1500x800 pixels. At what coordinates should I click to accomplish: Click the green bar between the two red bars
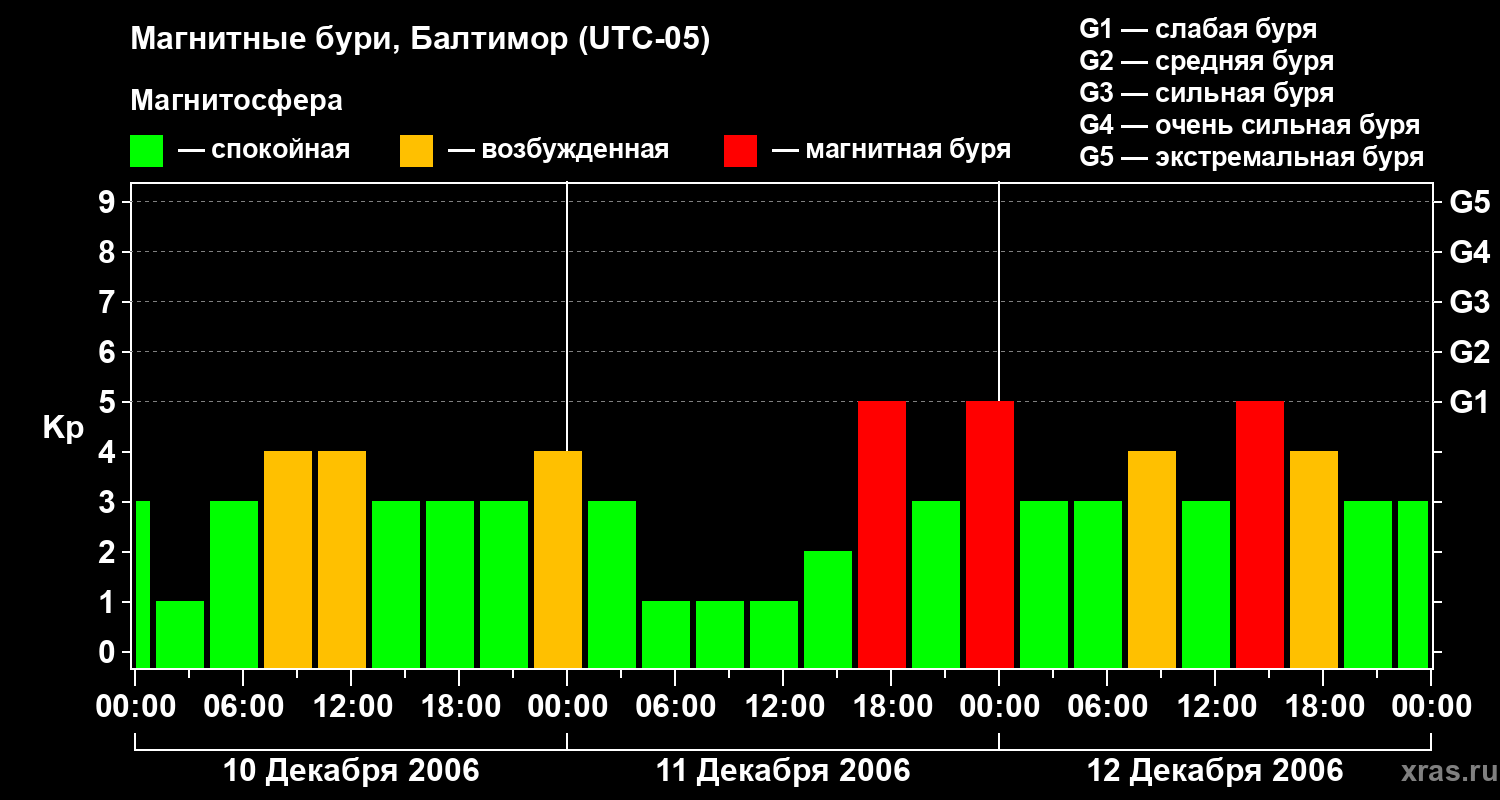pyautogui.click(x=936, y=584)
